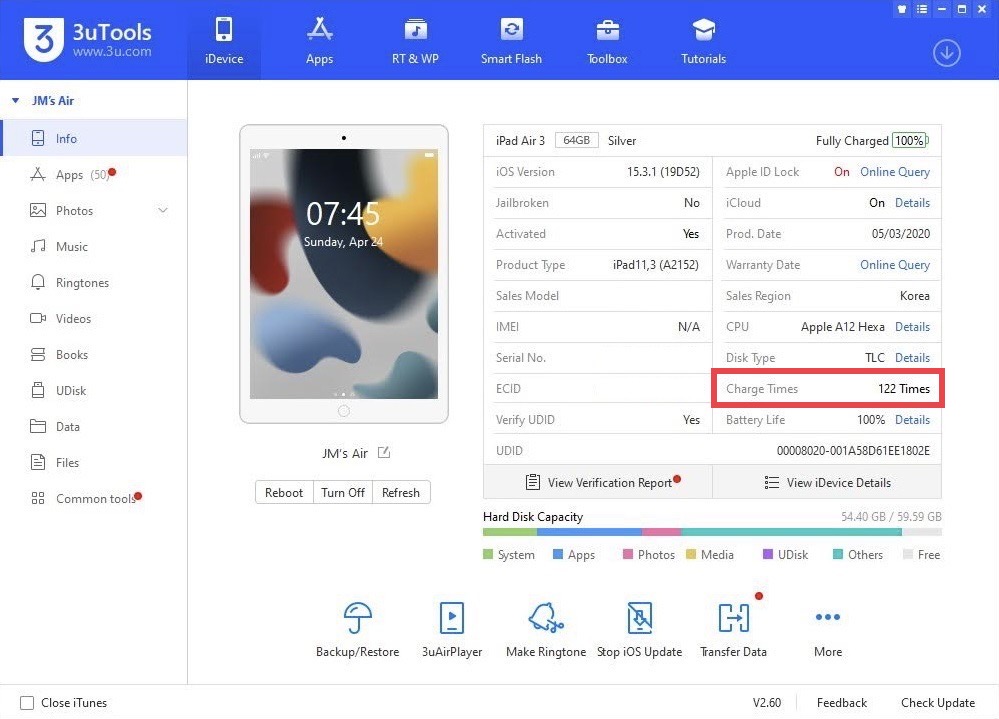Click the System legend color swatch
999x719 pixels.
(x=488, y=554)
